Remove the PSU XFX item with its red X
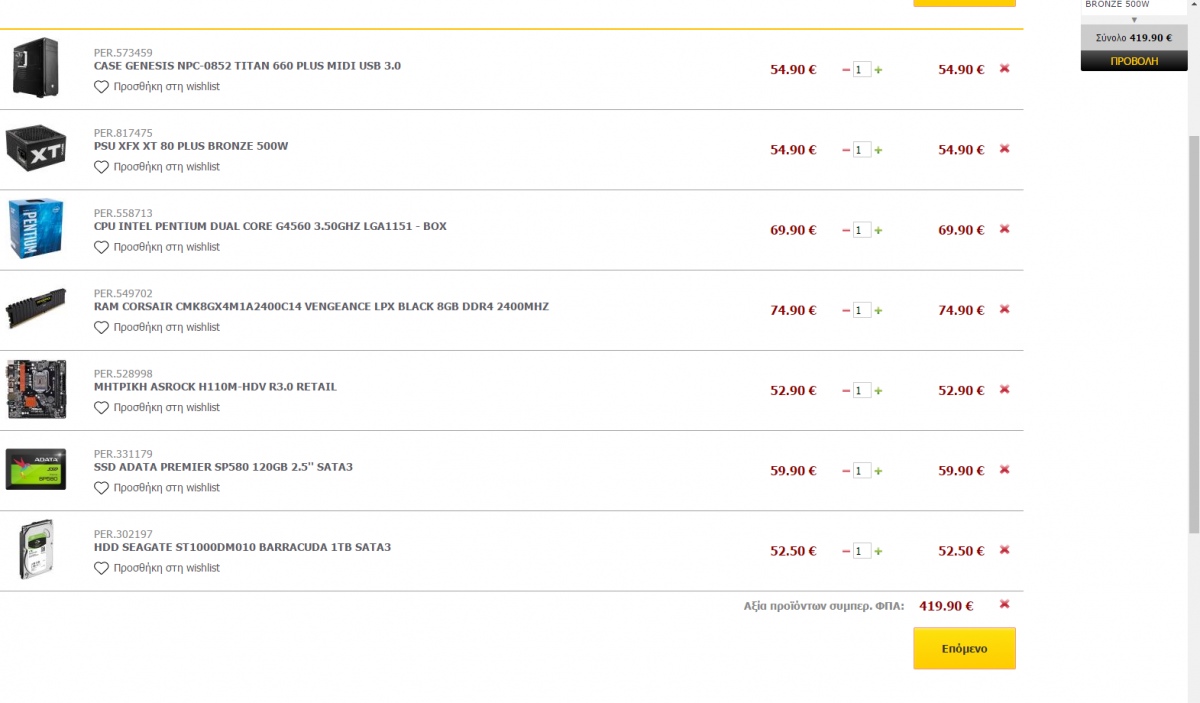The width and height of the screenshot is (1200, 703). pyautogui.click(x=1004, y=149)
